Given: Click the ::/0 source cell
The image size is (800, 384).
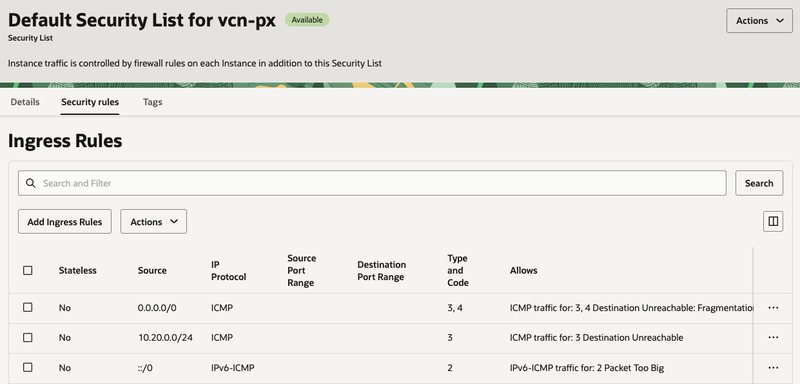Looking at the screenshot, I should coord(145,368).
